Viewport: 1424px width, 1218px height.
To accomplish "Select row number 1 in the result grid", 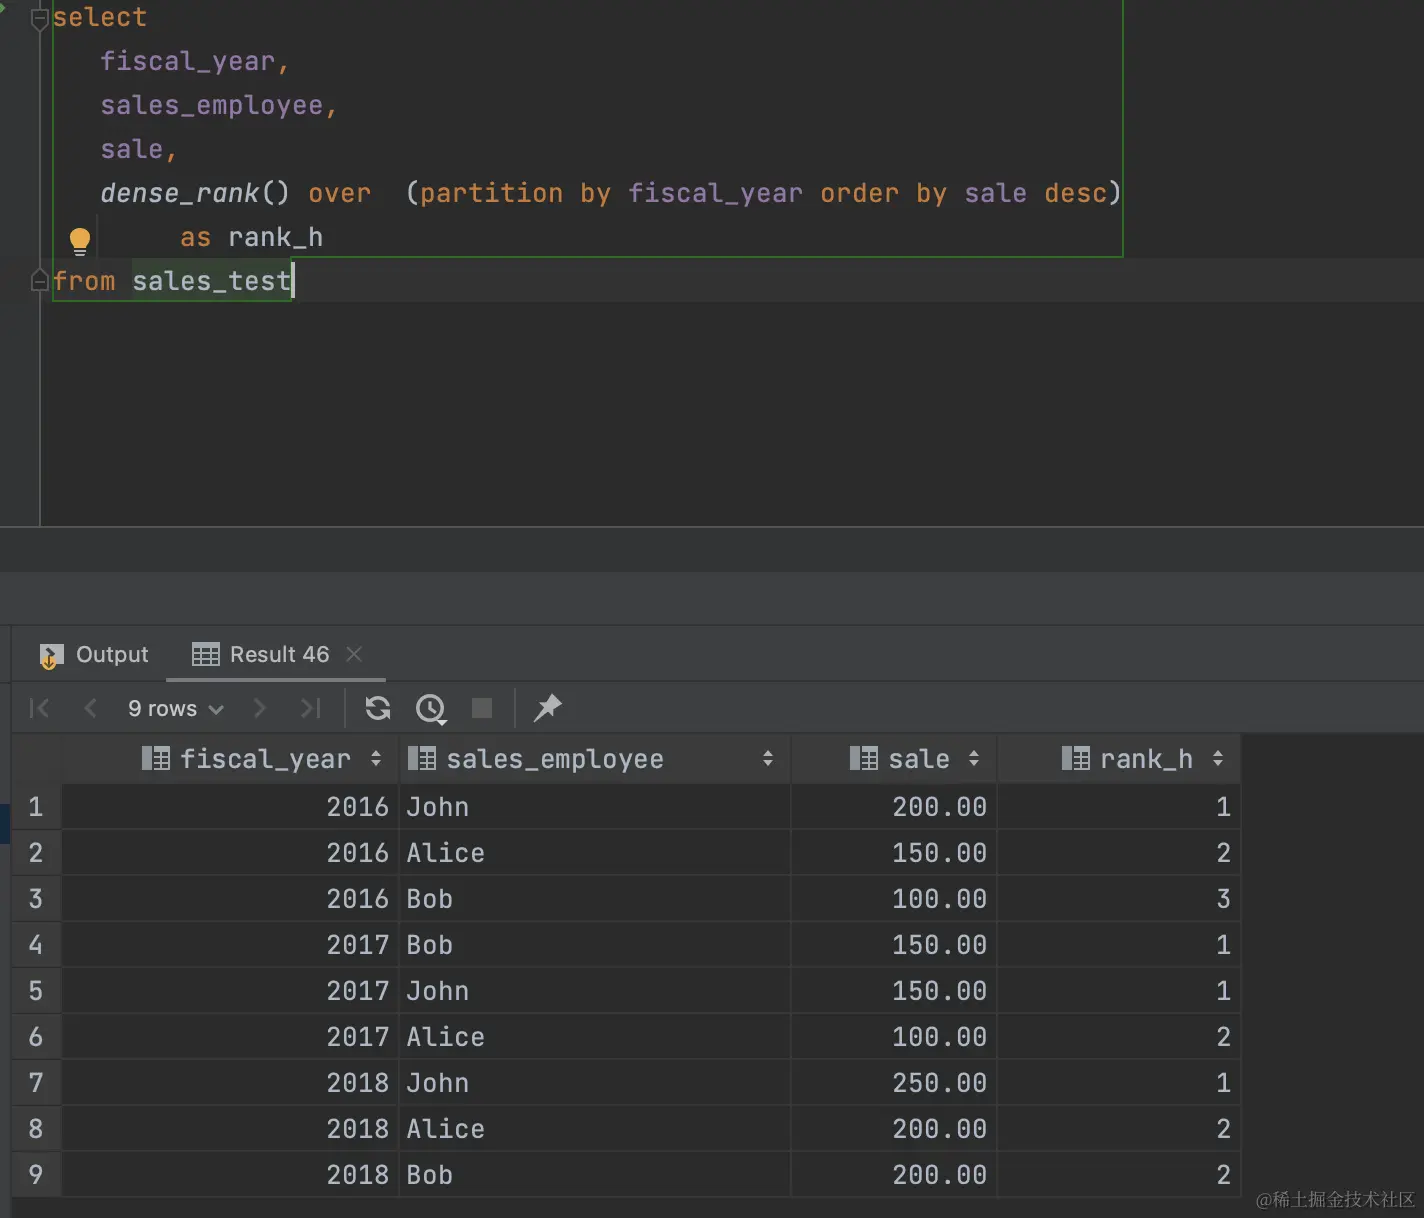I will 36,807.
